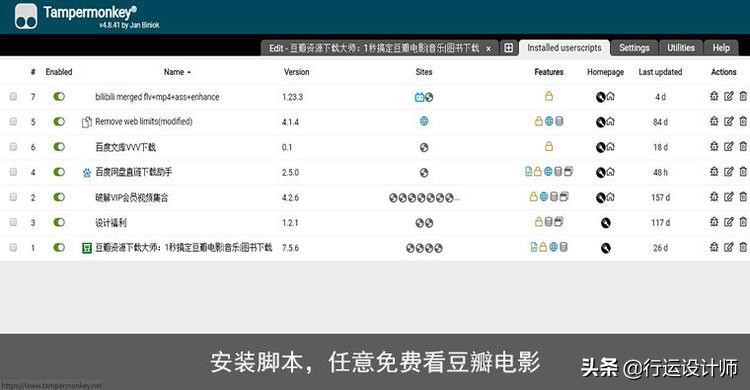Disable the 设计福利 script toggle

pos(59,222)
